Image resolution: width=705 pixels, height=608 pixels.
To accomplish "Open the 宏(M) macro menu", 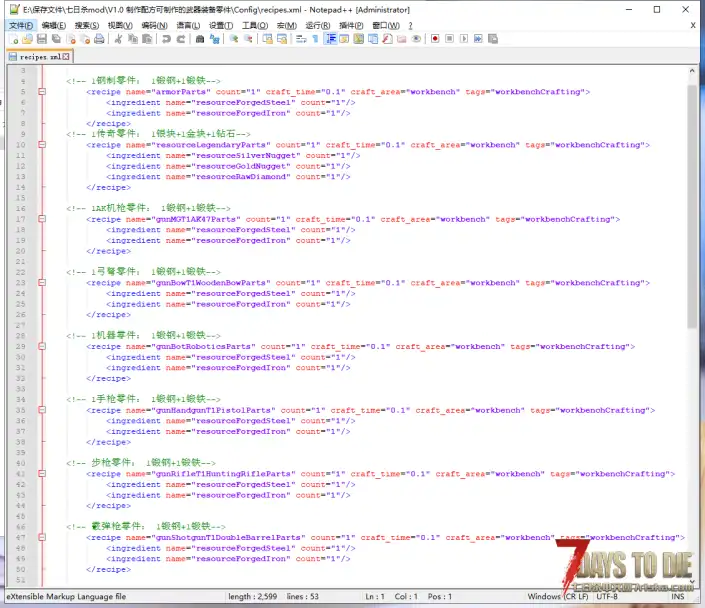I will [286, 26].
